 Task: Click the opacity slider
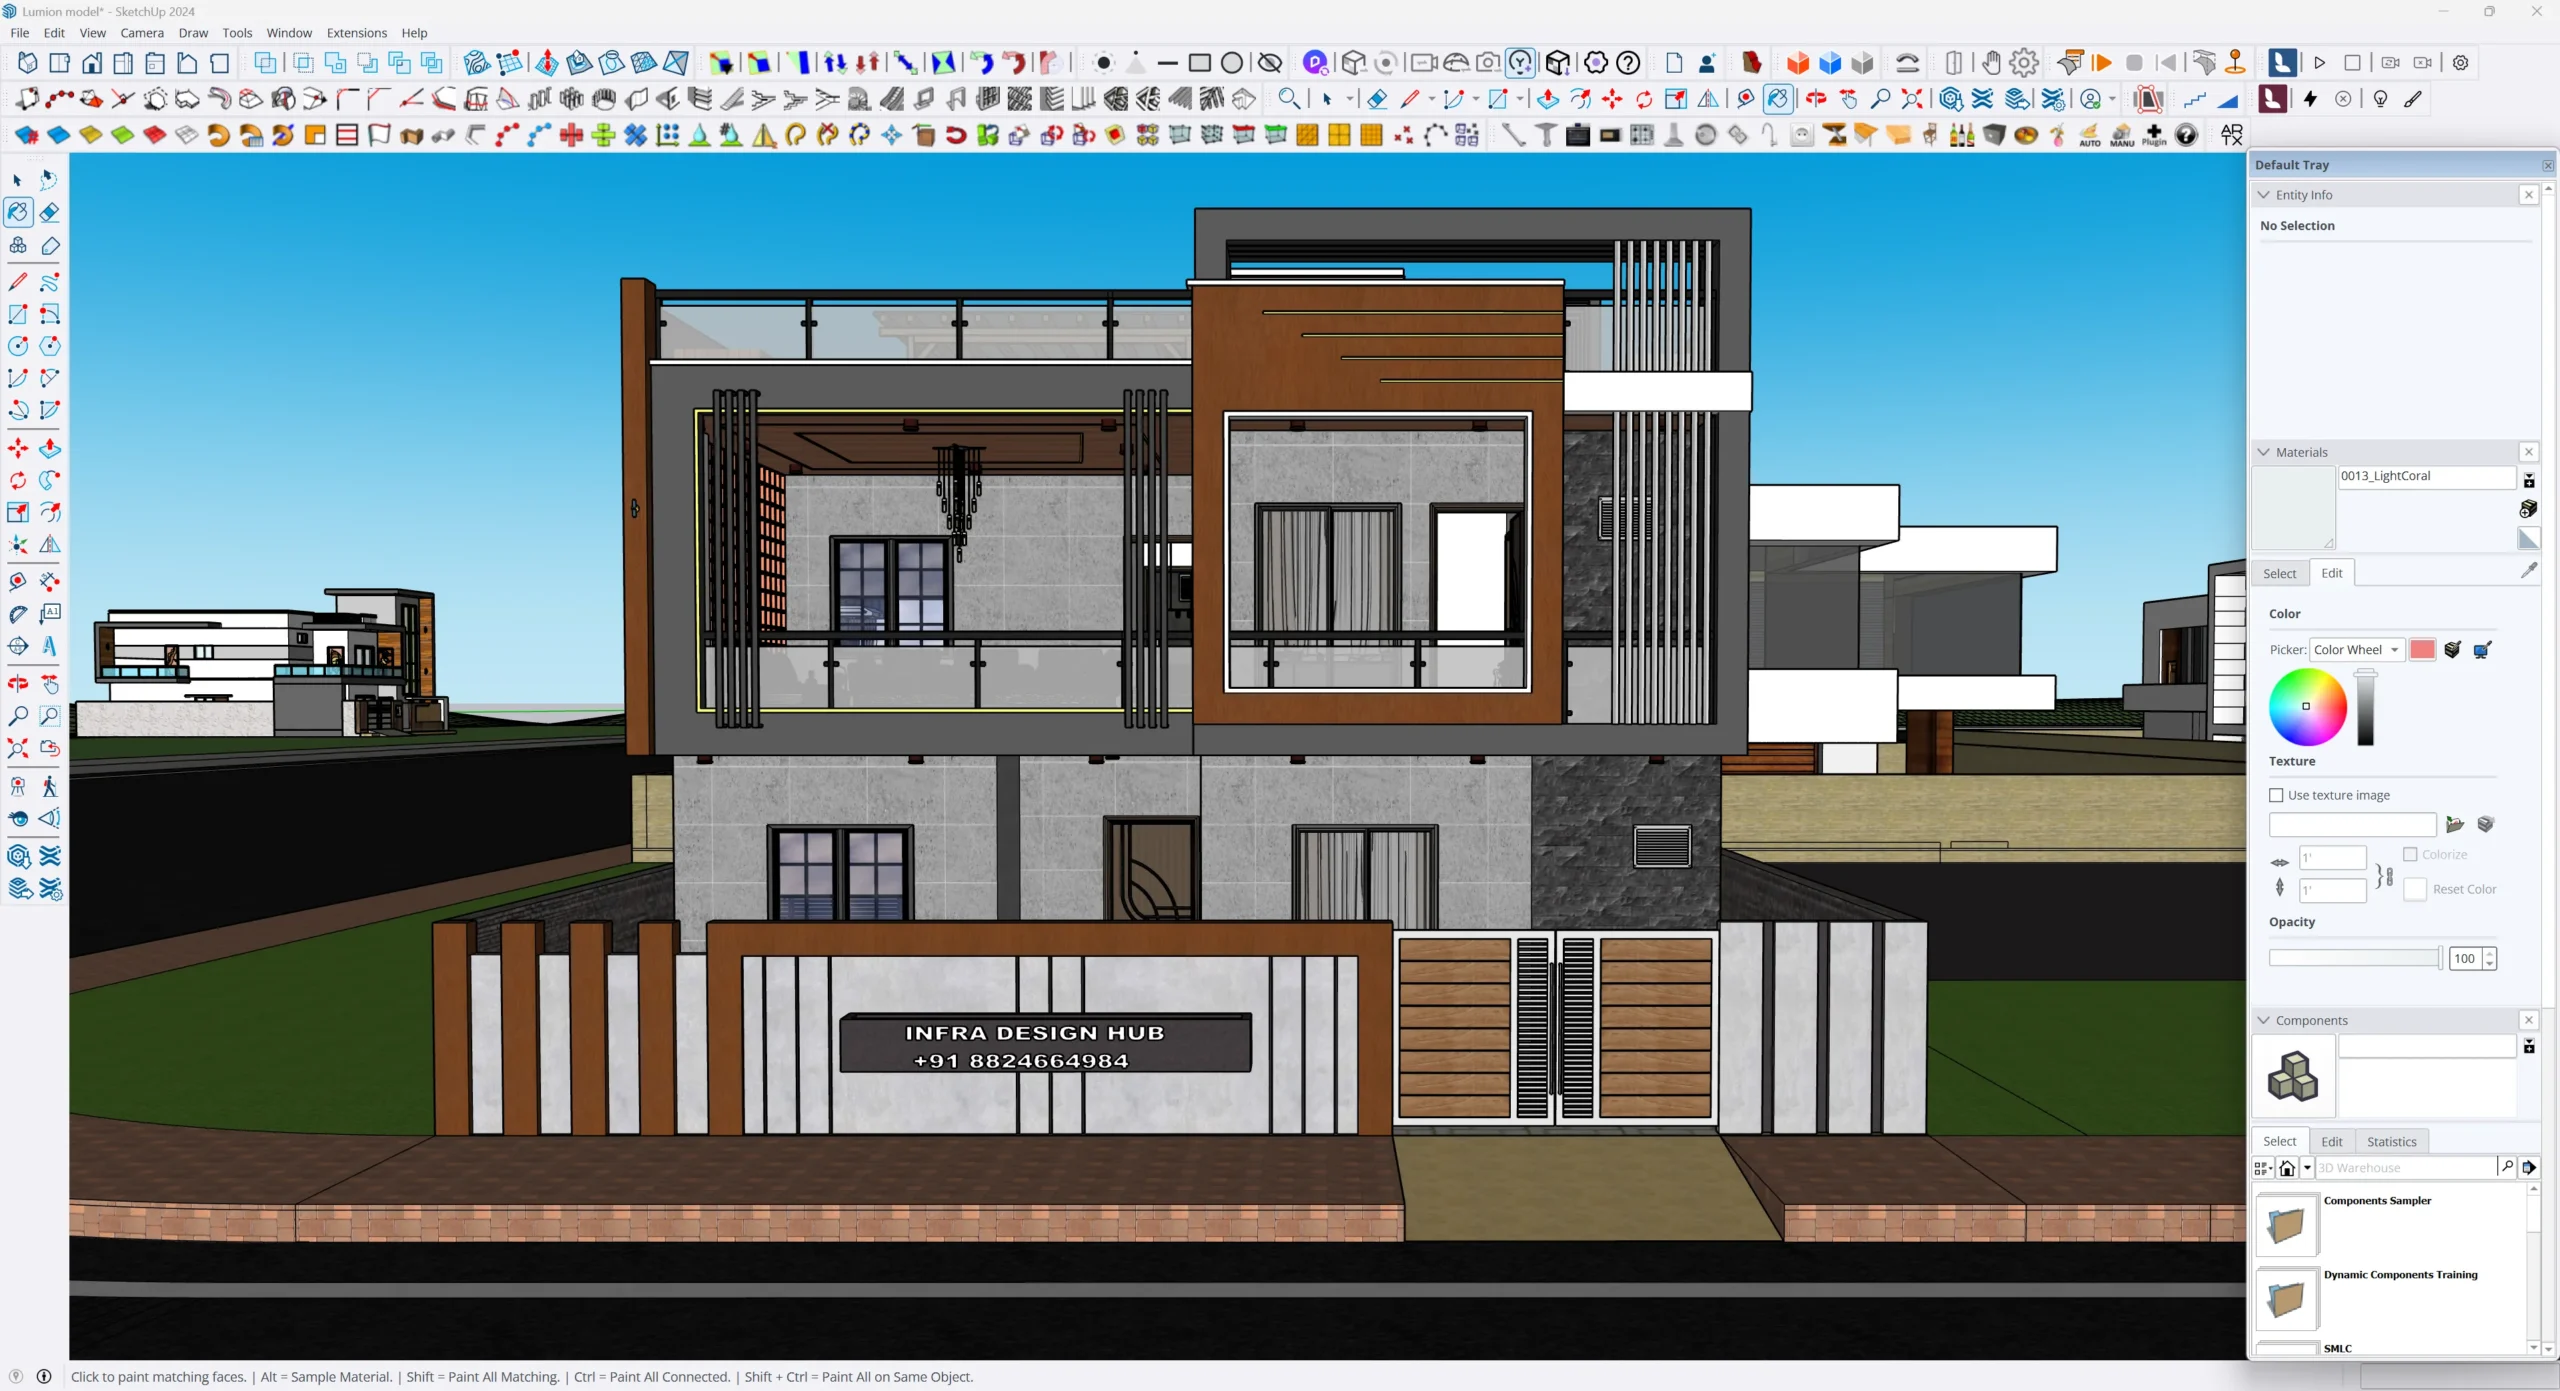[2355, 958]
